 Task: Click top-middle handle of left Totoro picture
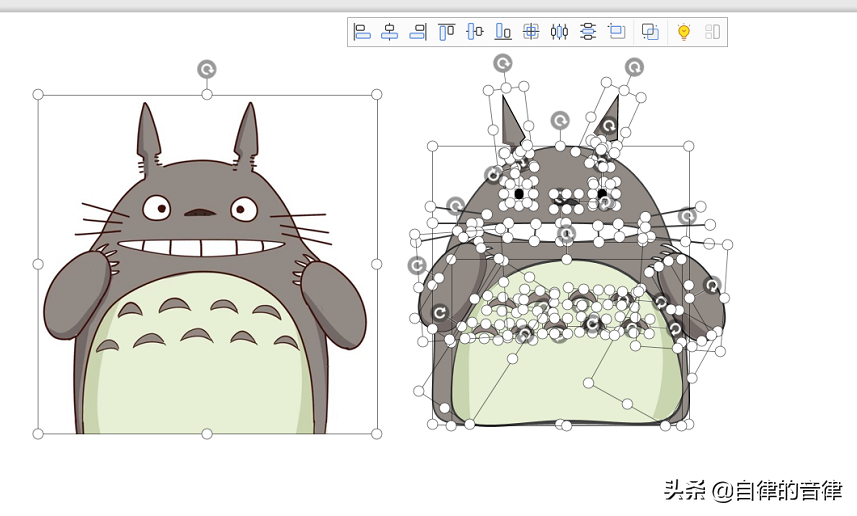[207, 95]
